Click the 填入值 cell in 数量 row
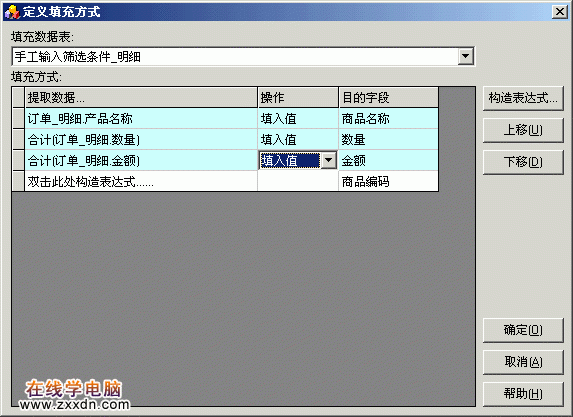The image size is (573, 417). tap(298, 139)
